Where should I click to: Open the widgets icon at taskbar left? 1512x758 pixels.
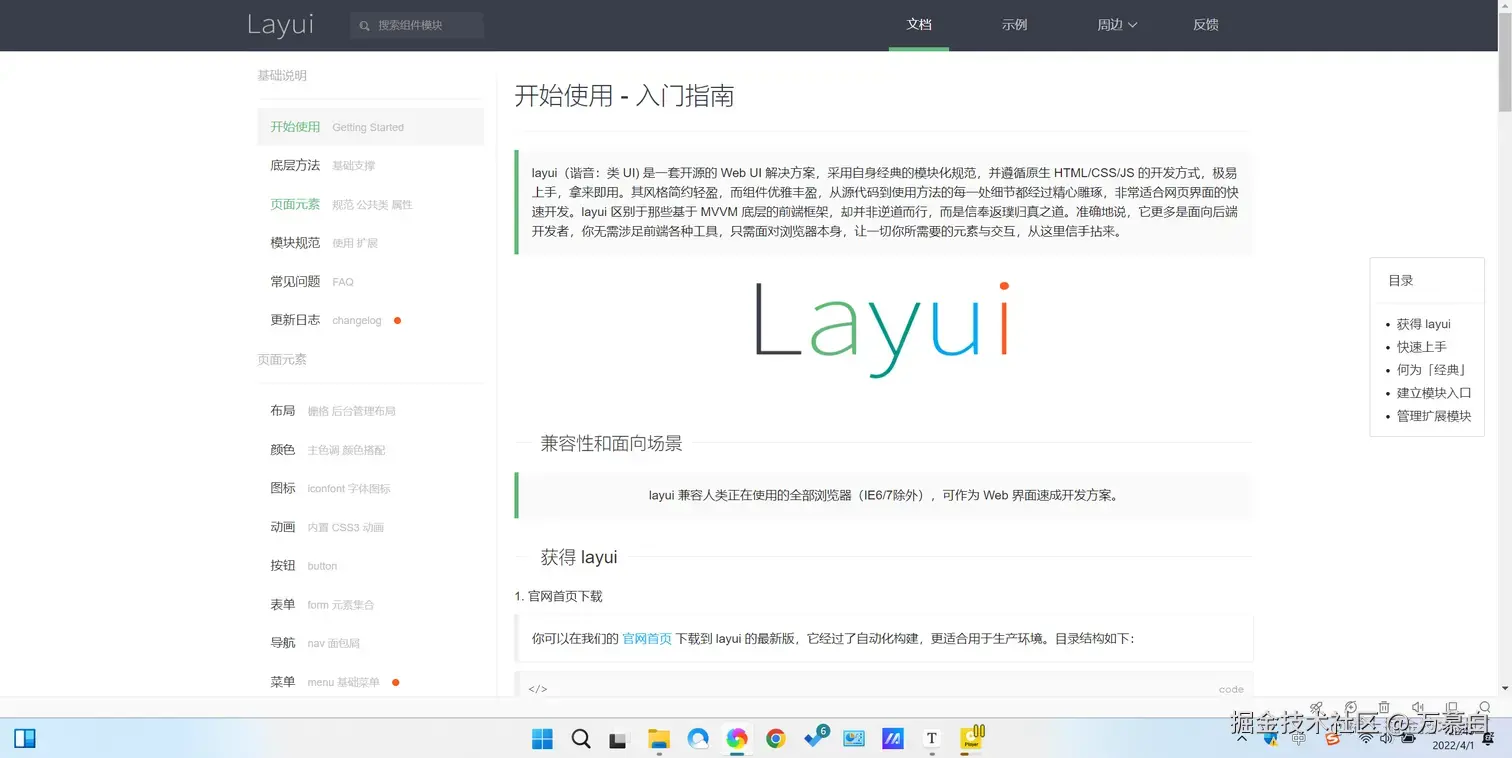click(25, 739)
